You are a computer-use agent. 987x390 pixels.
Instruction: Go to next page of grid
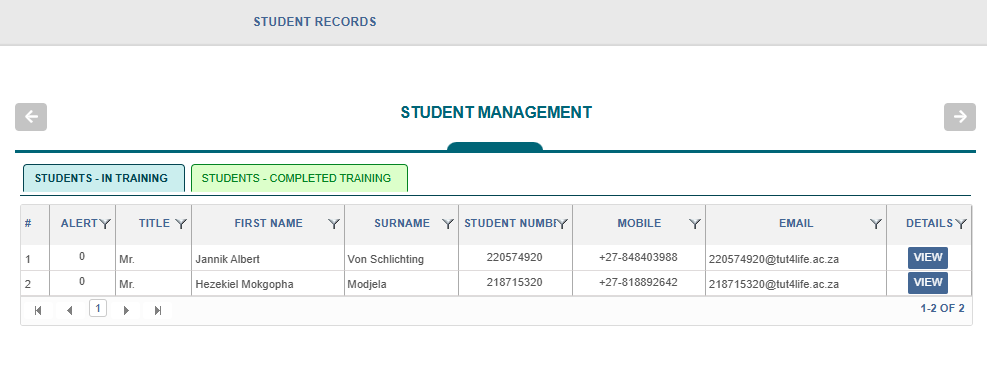[x=127, y=310]
